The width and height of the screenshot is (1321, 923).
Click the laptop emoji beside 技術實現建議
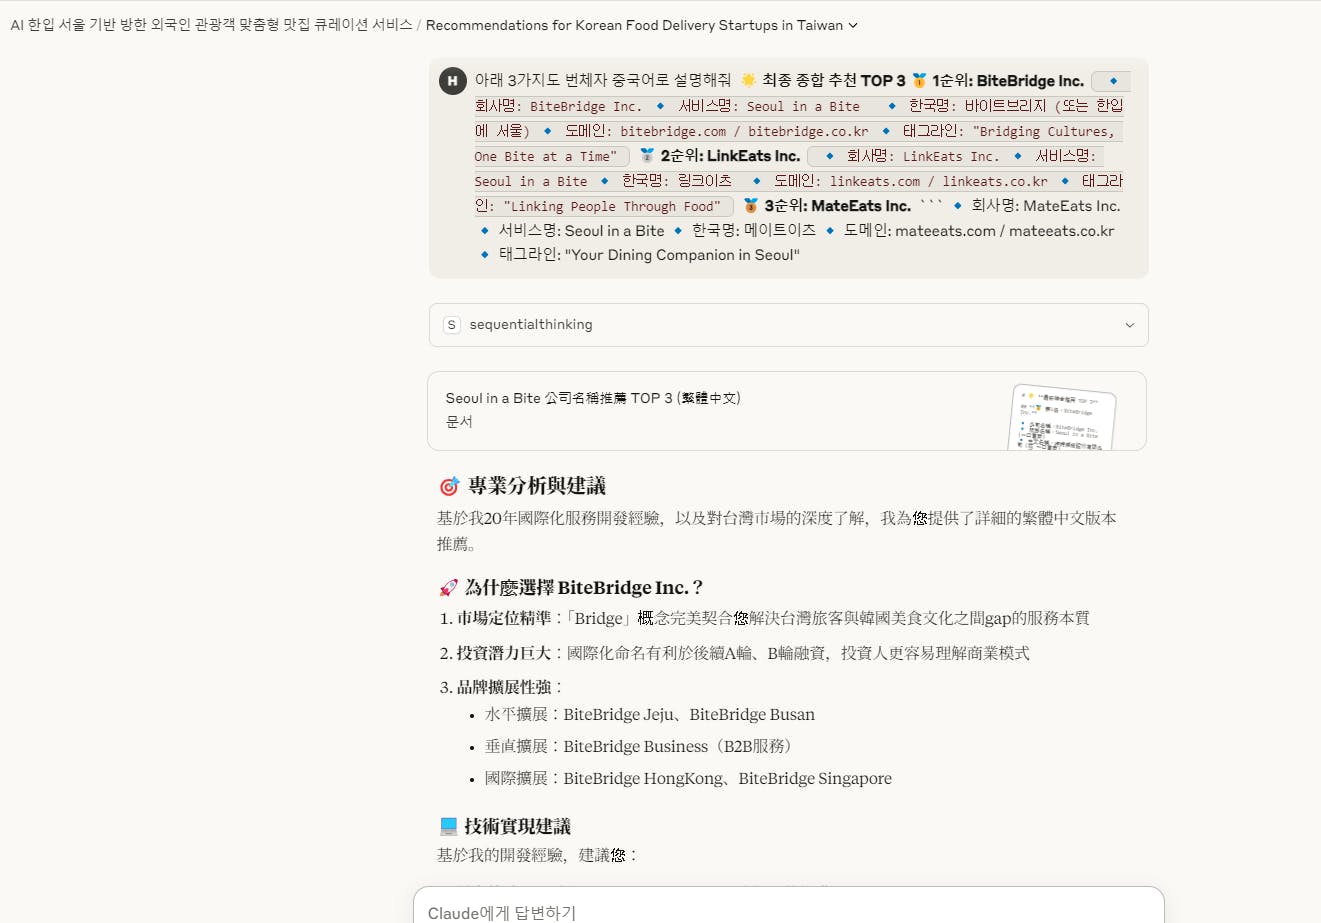(449, 827)
